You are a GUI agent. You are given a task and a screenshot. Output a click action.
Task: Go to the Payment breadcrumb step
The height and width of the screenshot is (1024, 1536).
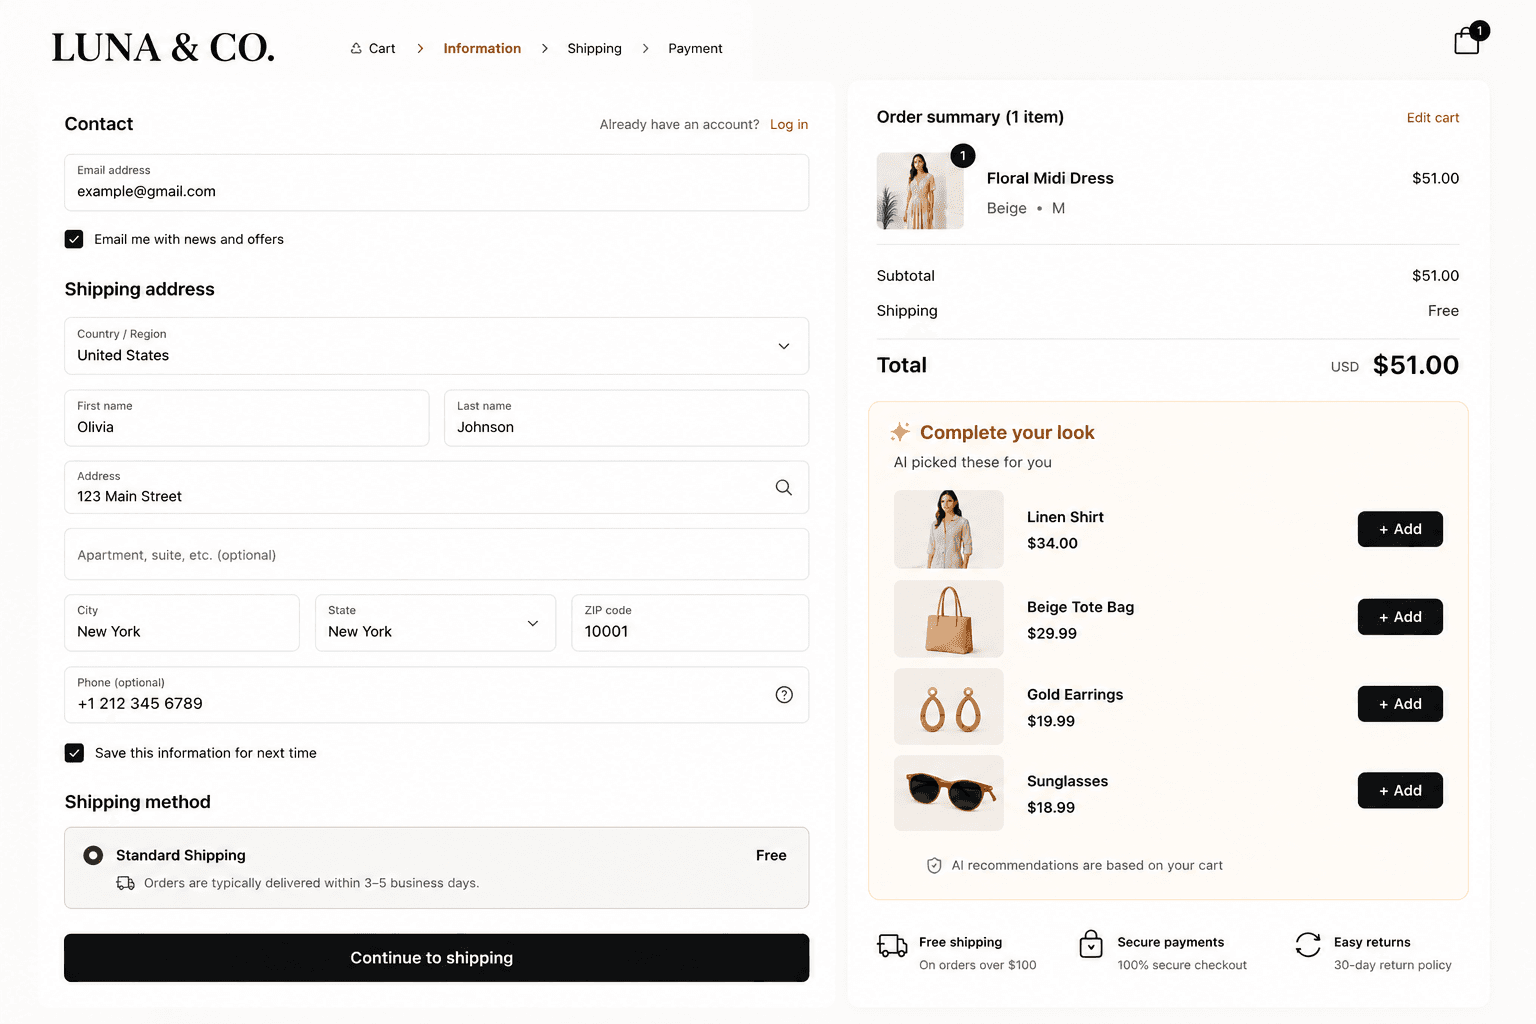click(x=695, y=48)
